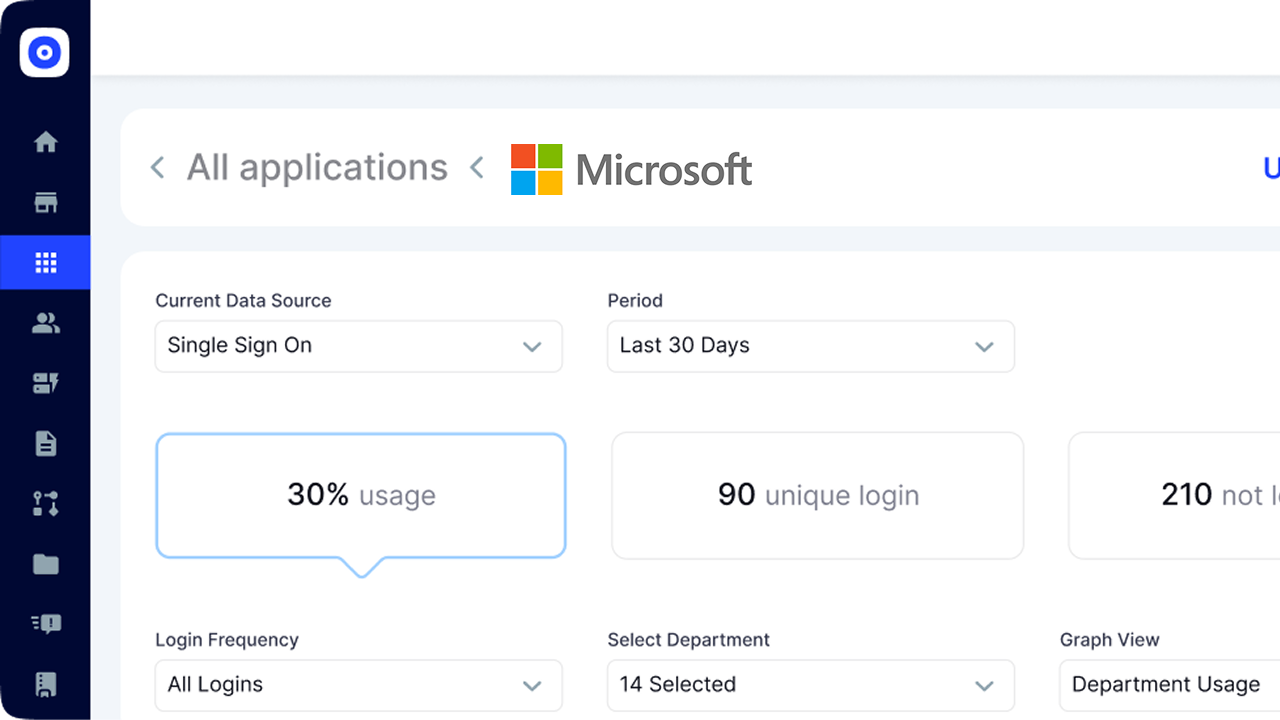1280x720 pixels.
Task: Click the blue link at the top right
Action: (1270, 168)
